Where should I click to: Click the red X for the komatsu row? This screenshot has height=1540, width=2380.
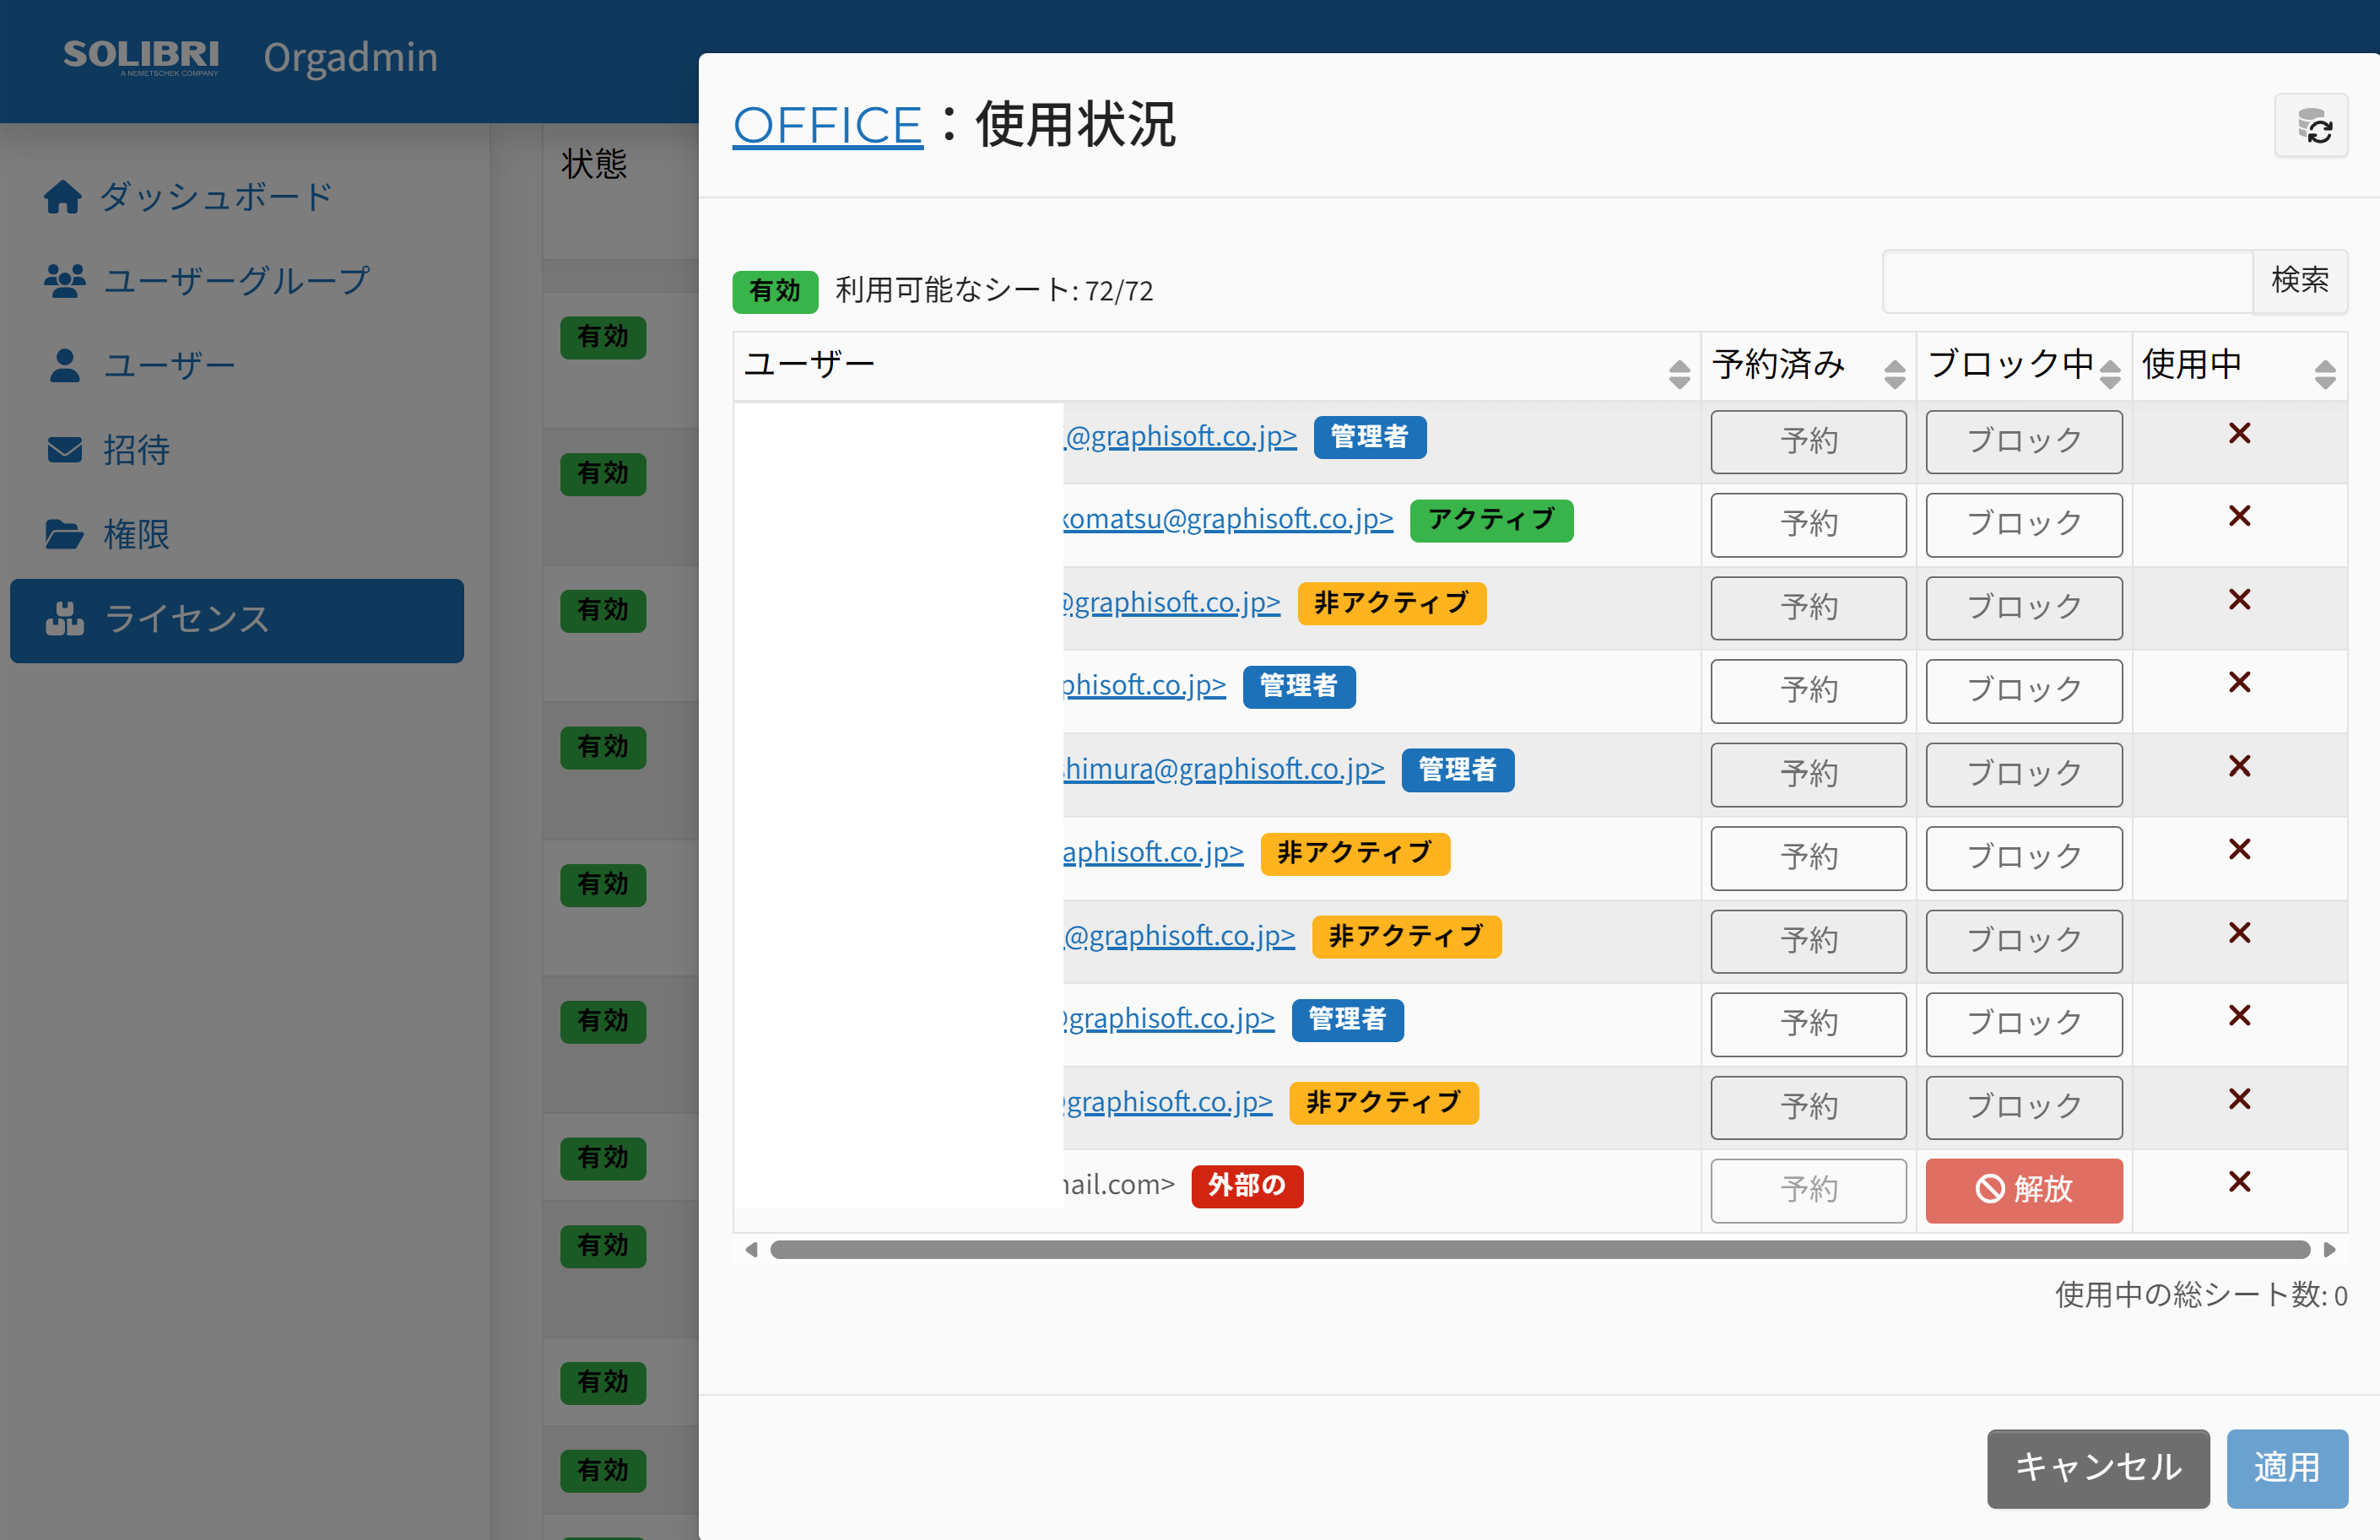[2239, 516]
